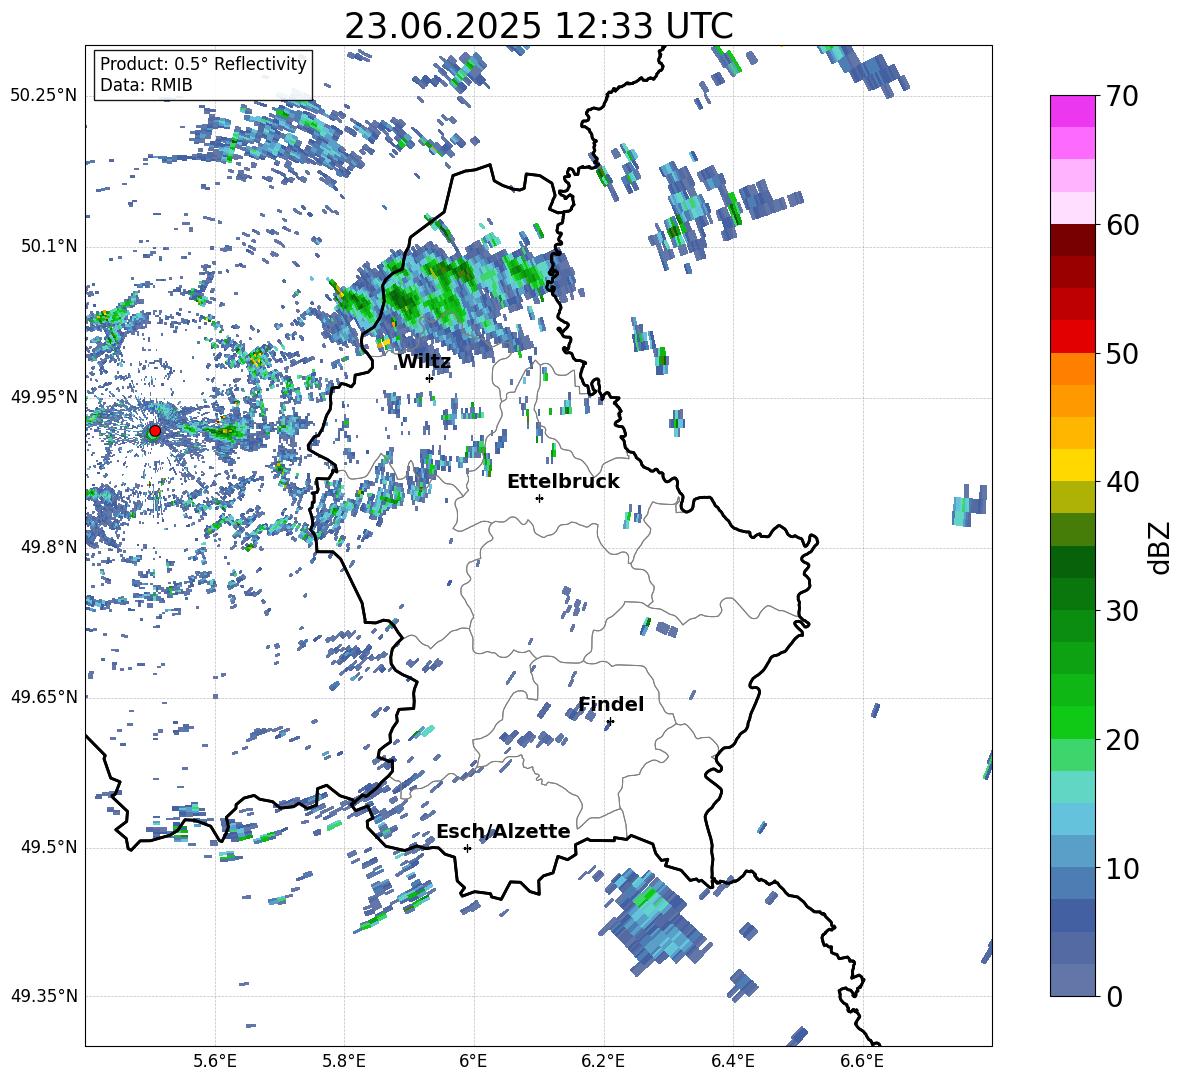The image size is (1184, 1081).
Task: Click the timestamp title 23.06.2025 12:33 UTC
Action: click(x=539, y=26)
